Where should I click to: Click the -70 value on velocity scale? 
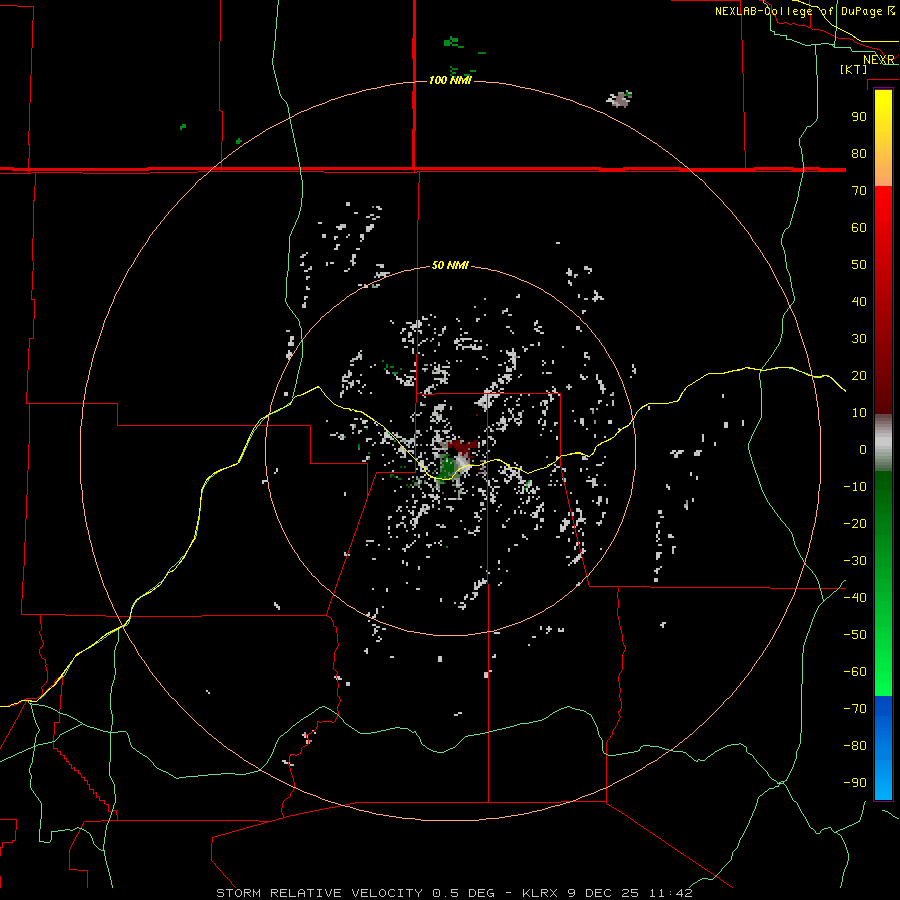coord(855,708)
